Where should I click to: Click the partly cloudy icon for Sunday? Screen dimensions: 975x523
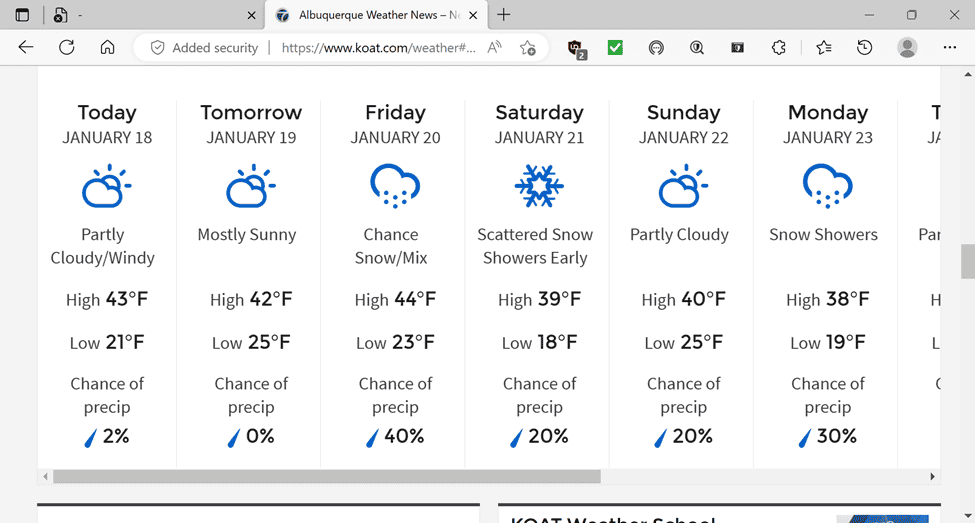point(683,185)
